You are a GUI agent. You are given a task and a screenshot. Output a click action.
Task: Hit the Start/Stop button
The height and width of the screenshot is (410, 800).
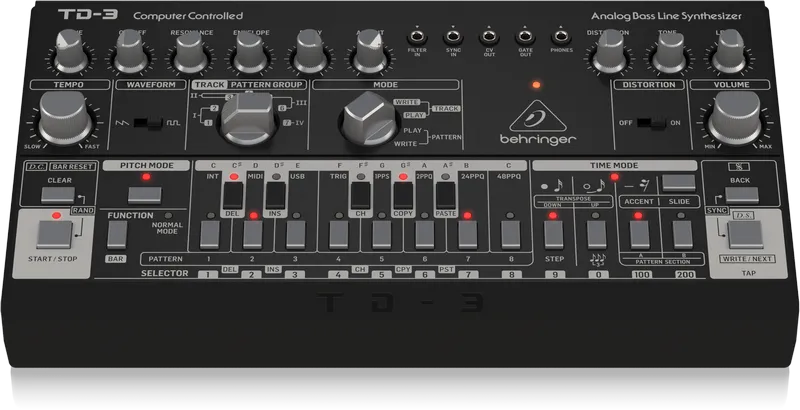[55, 235]
